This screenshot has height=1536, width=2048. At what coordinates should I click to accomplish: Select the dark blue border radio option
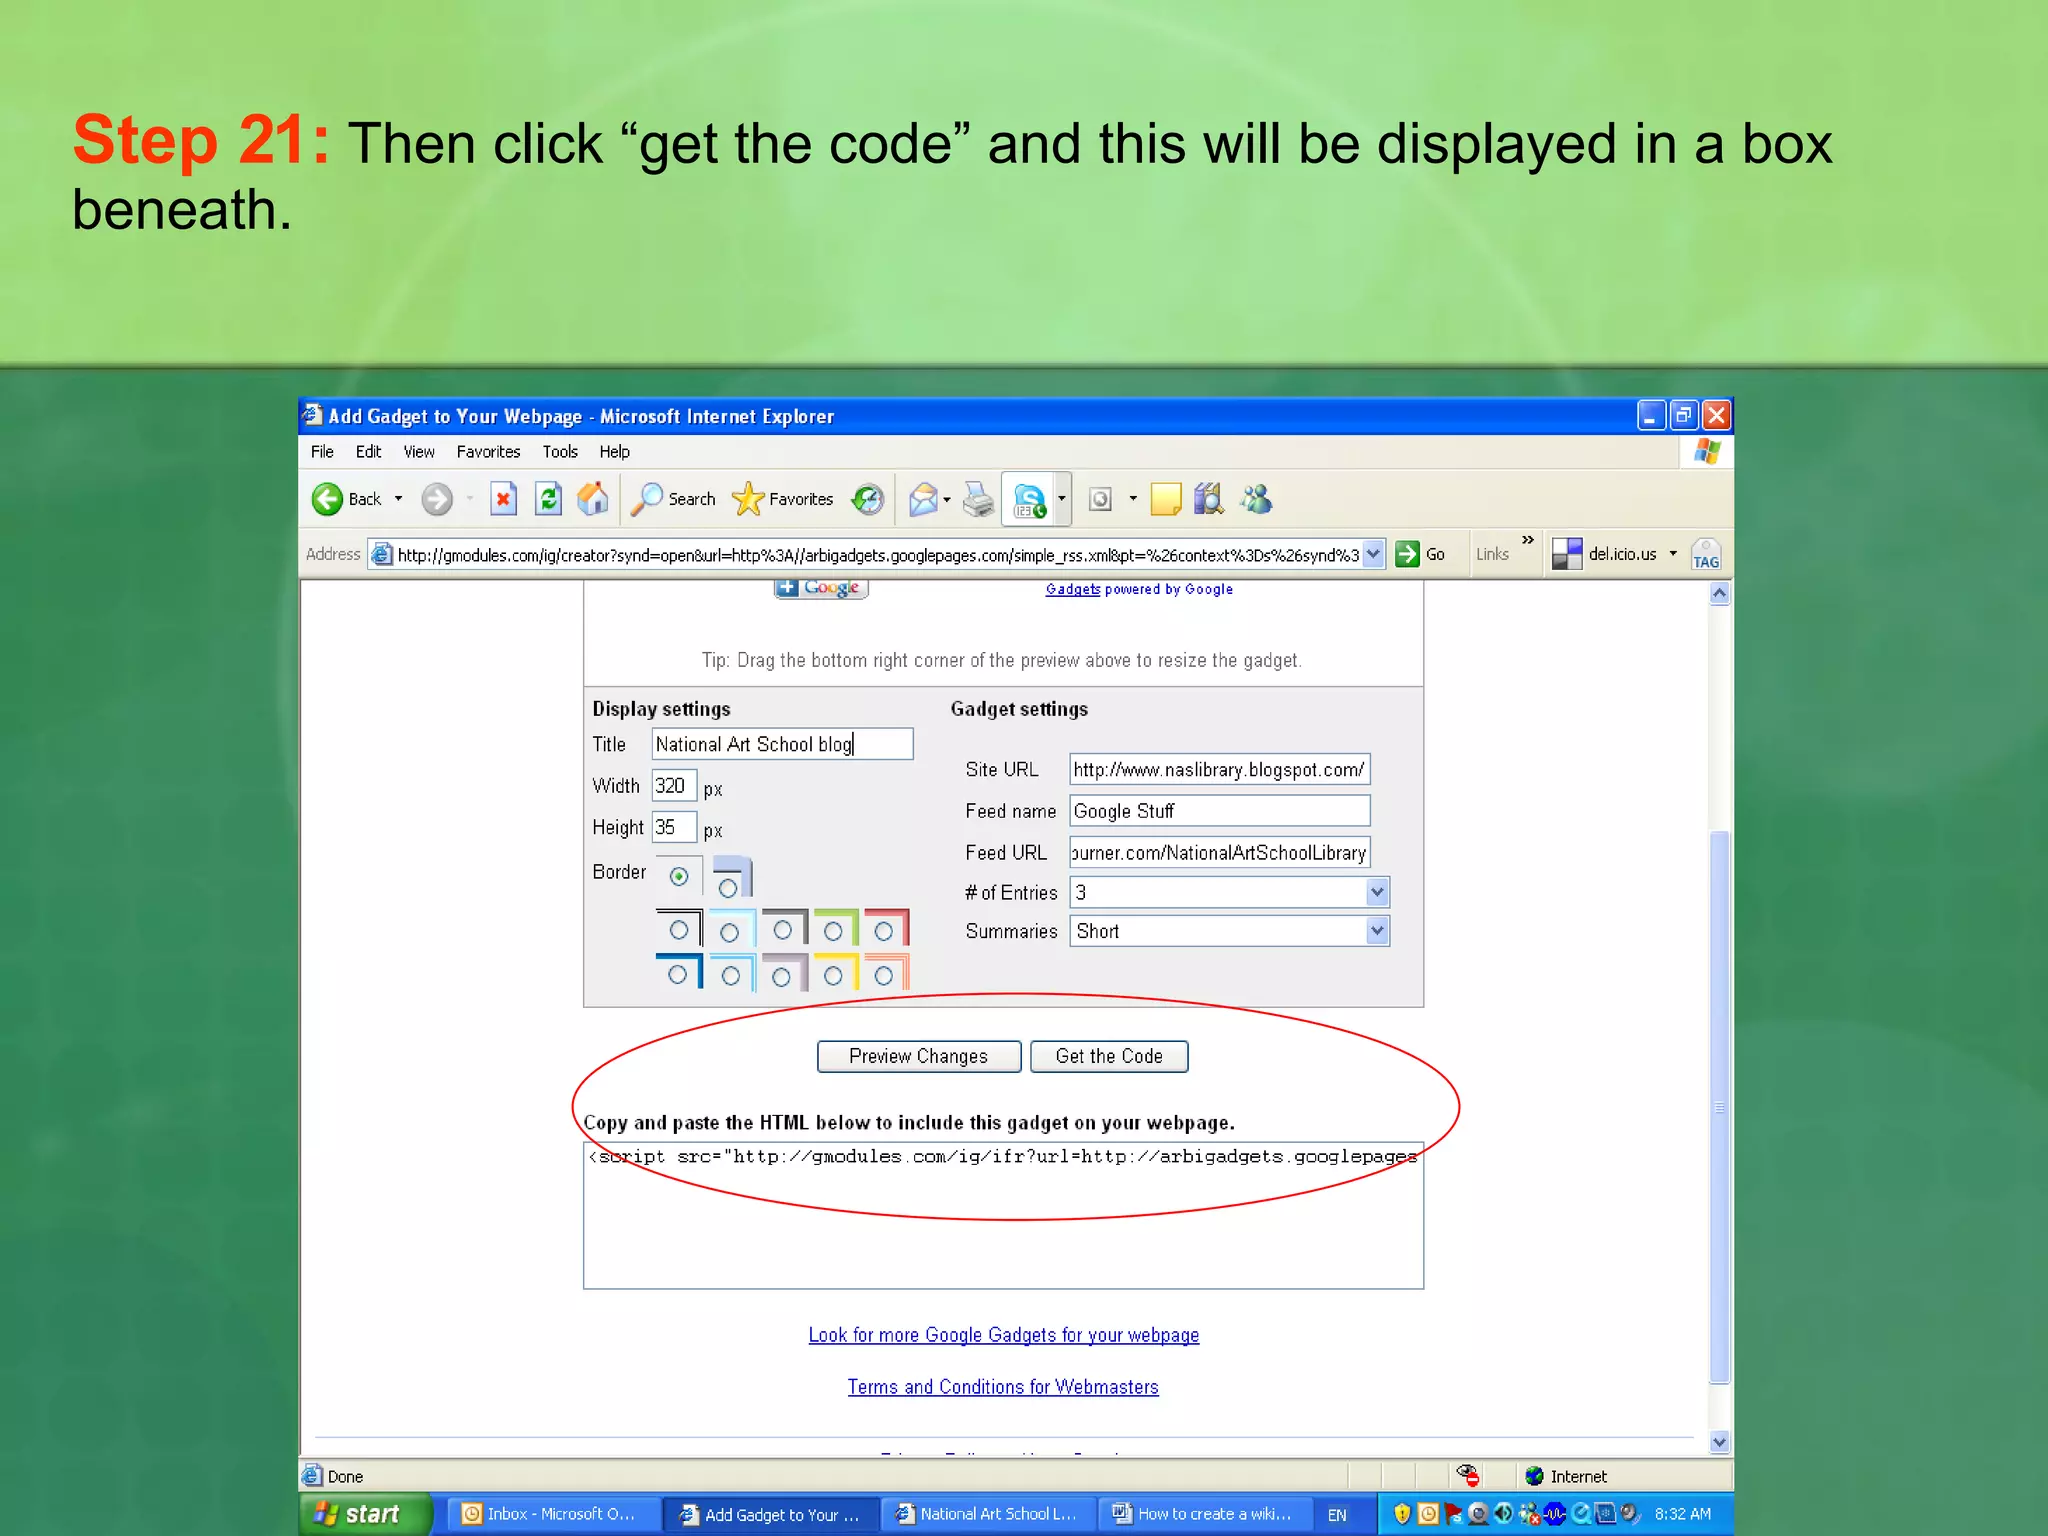[677, 974]
